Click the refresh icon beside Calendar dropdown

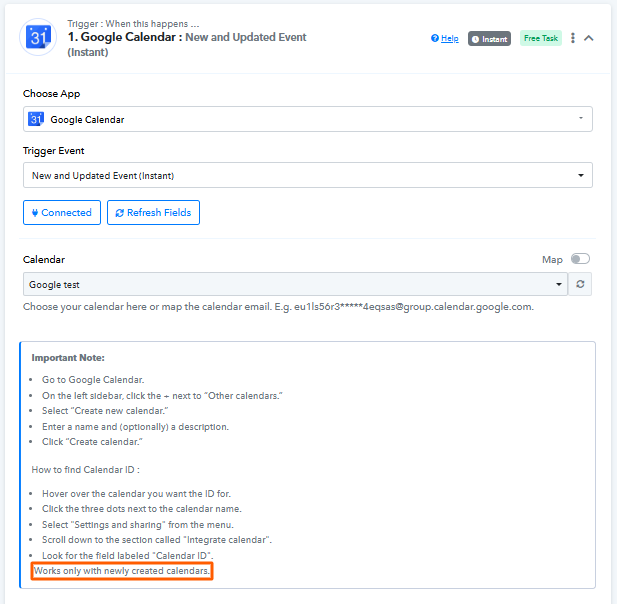[580, 284]
